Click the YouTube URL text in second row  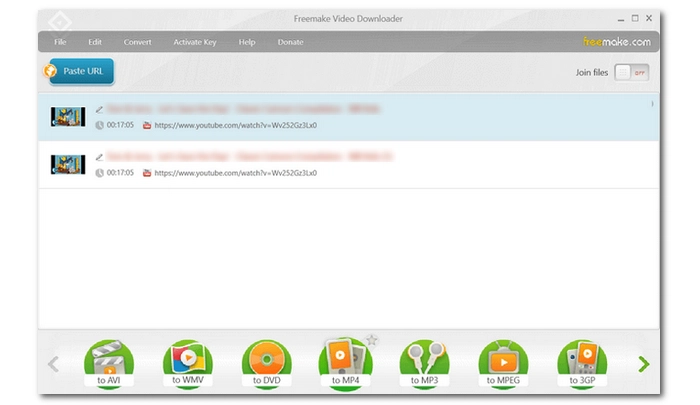coord(236,173)
